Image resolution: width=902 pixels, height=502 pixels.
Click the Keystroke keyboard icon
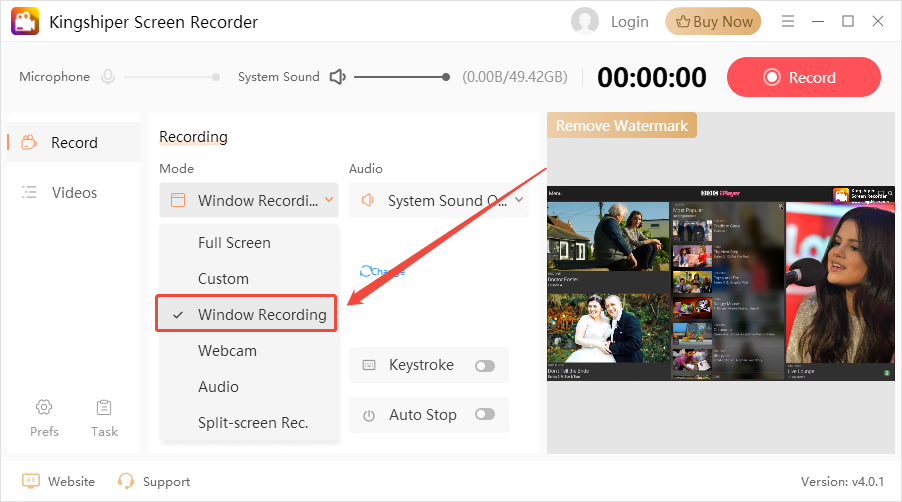point(369,365)
